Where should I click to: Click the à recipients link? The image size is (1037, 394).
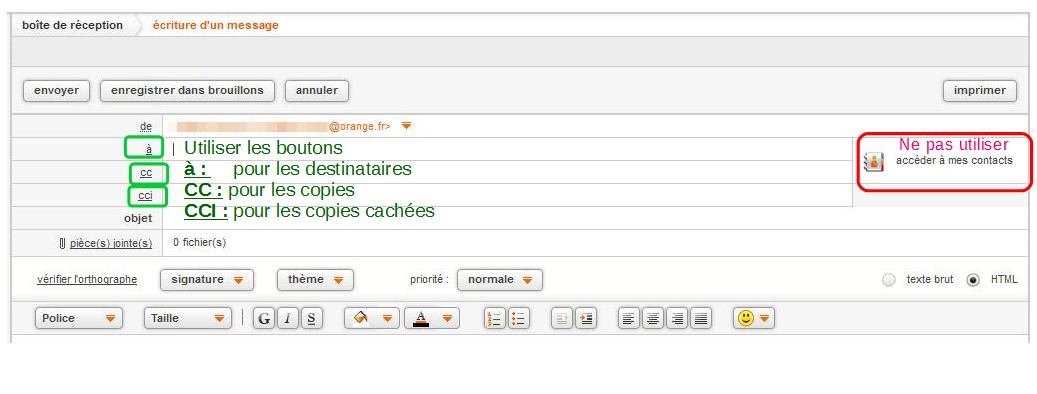pos(149,149)
